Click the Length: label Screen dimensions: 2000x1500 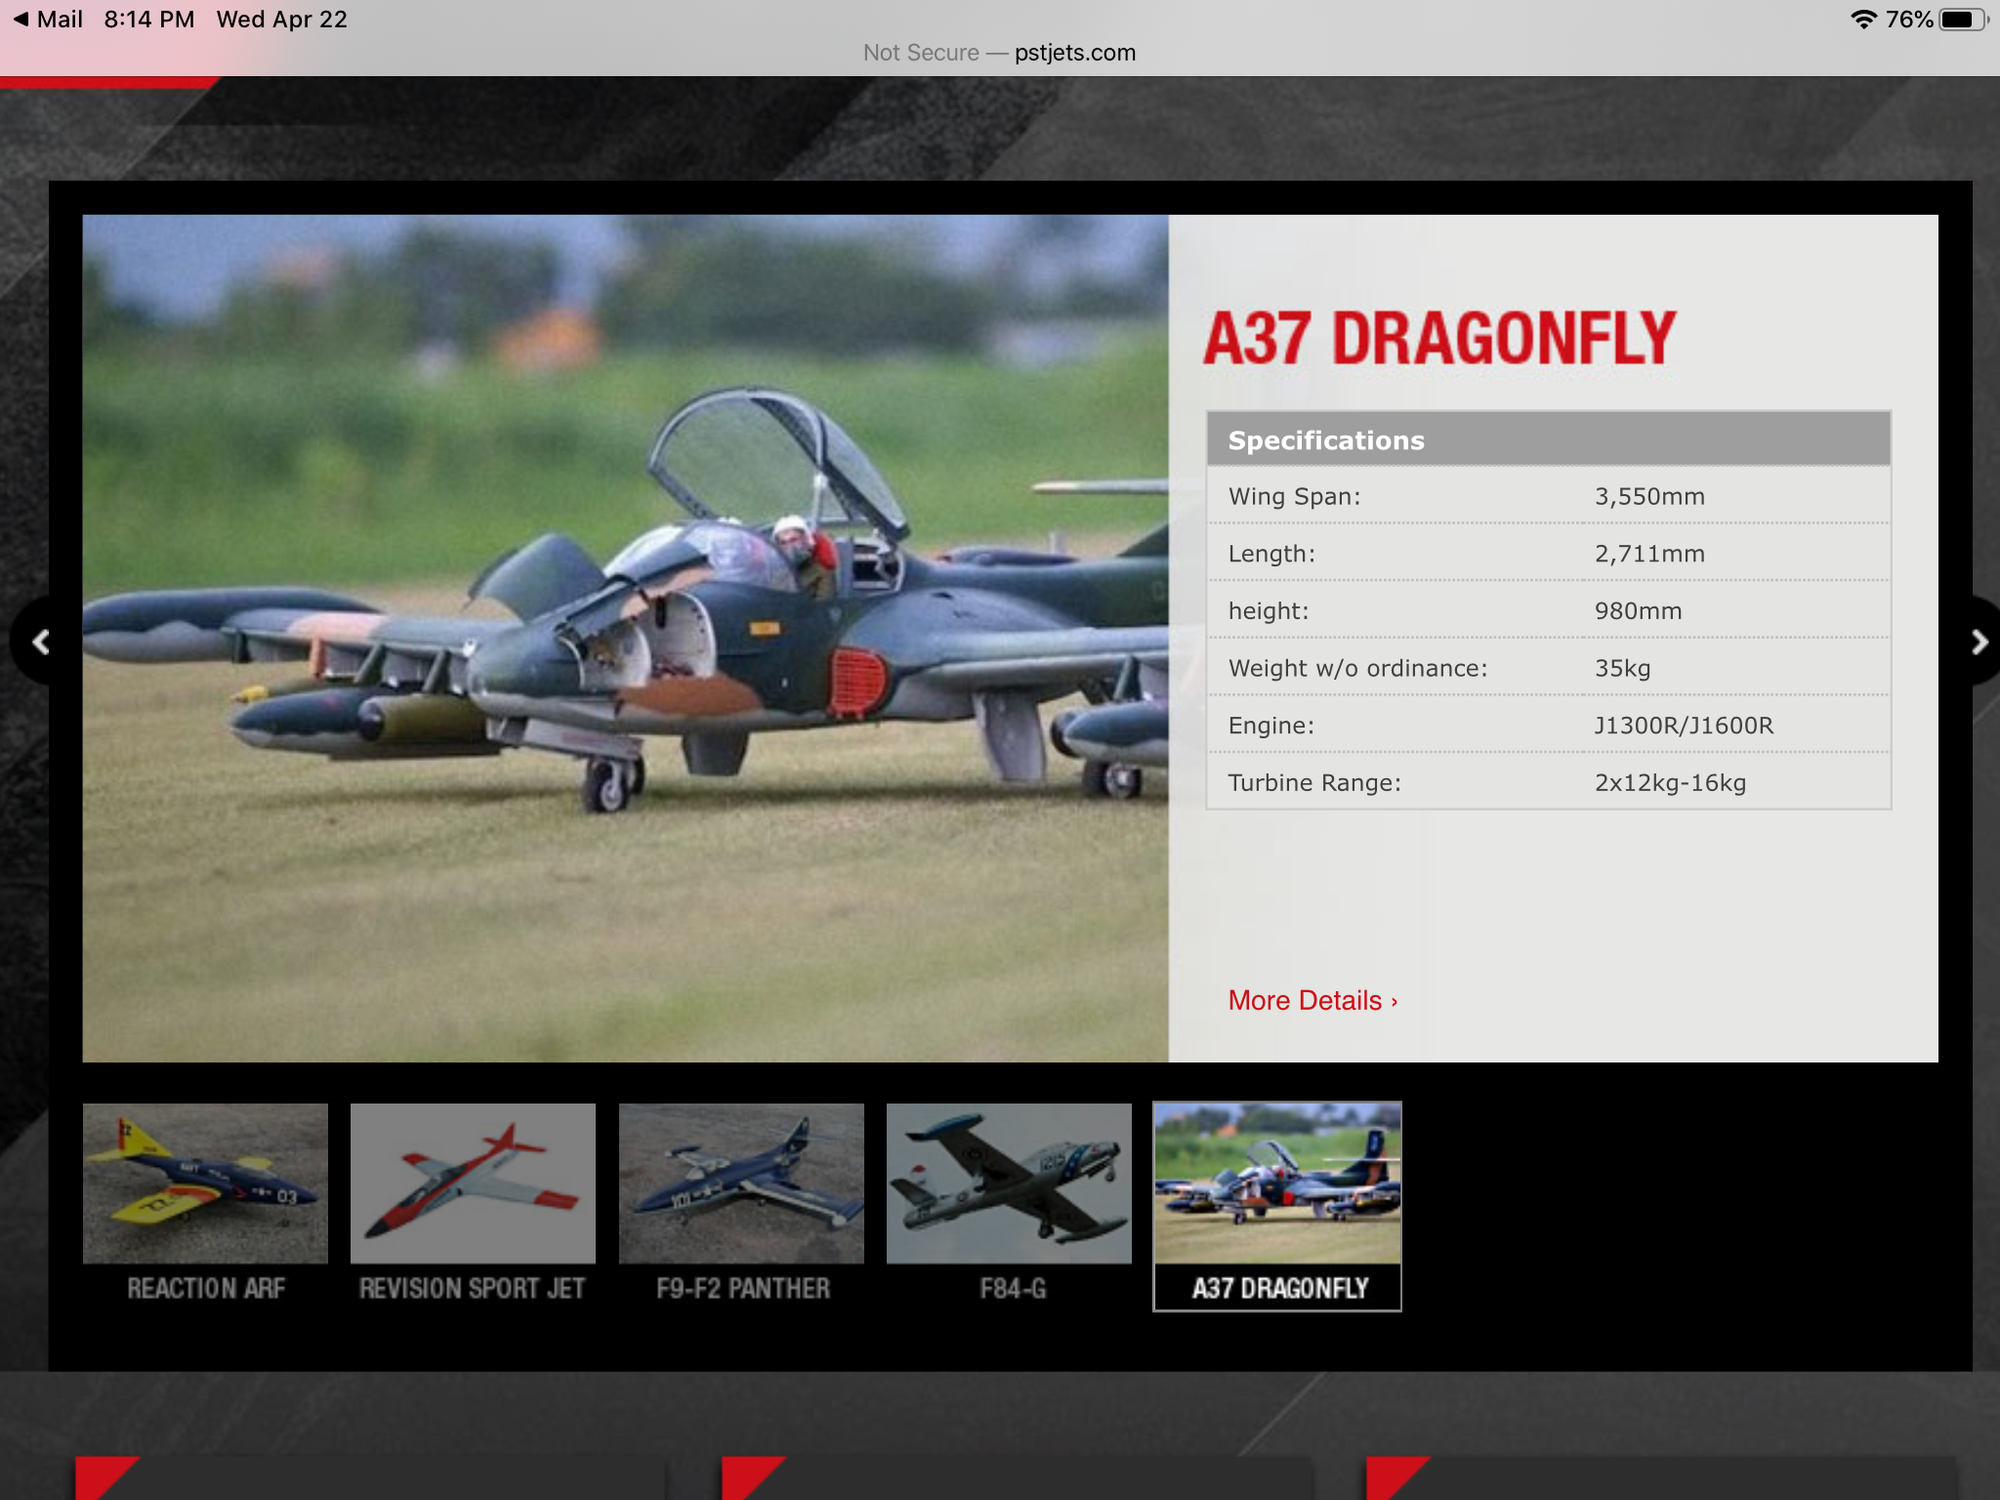tap(1271, 553)
